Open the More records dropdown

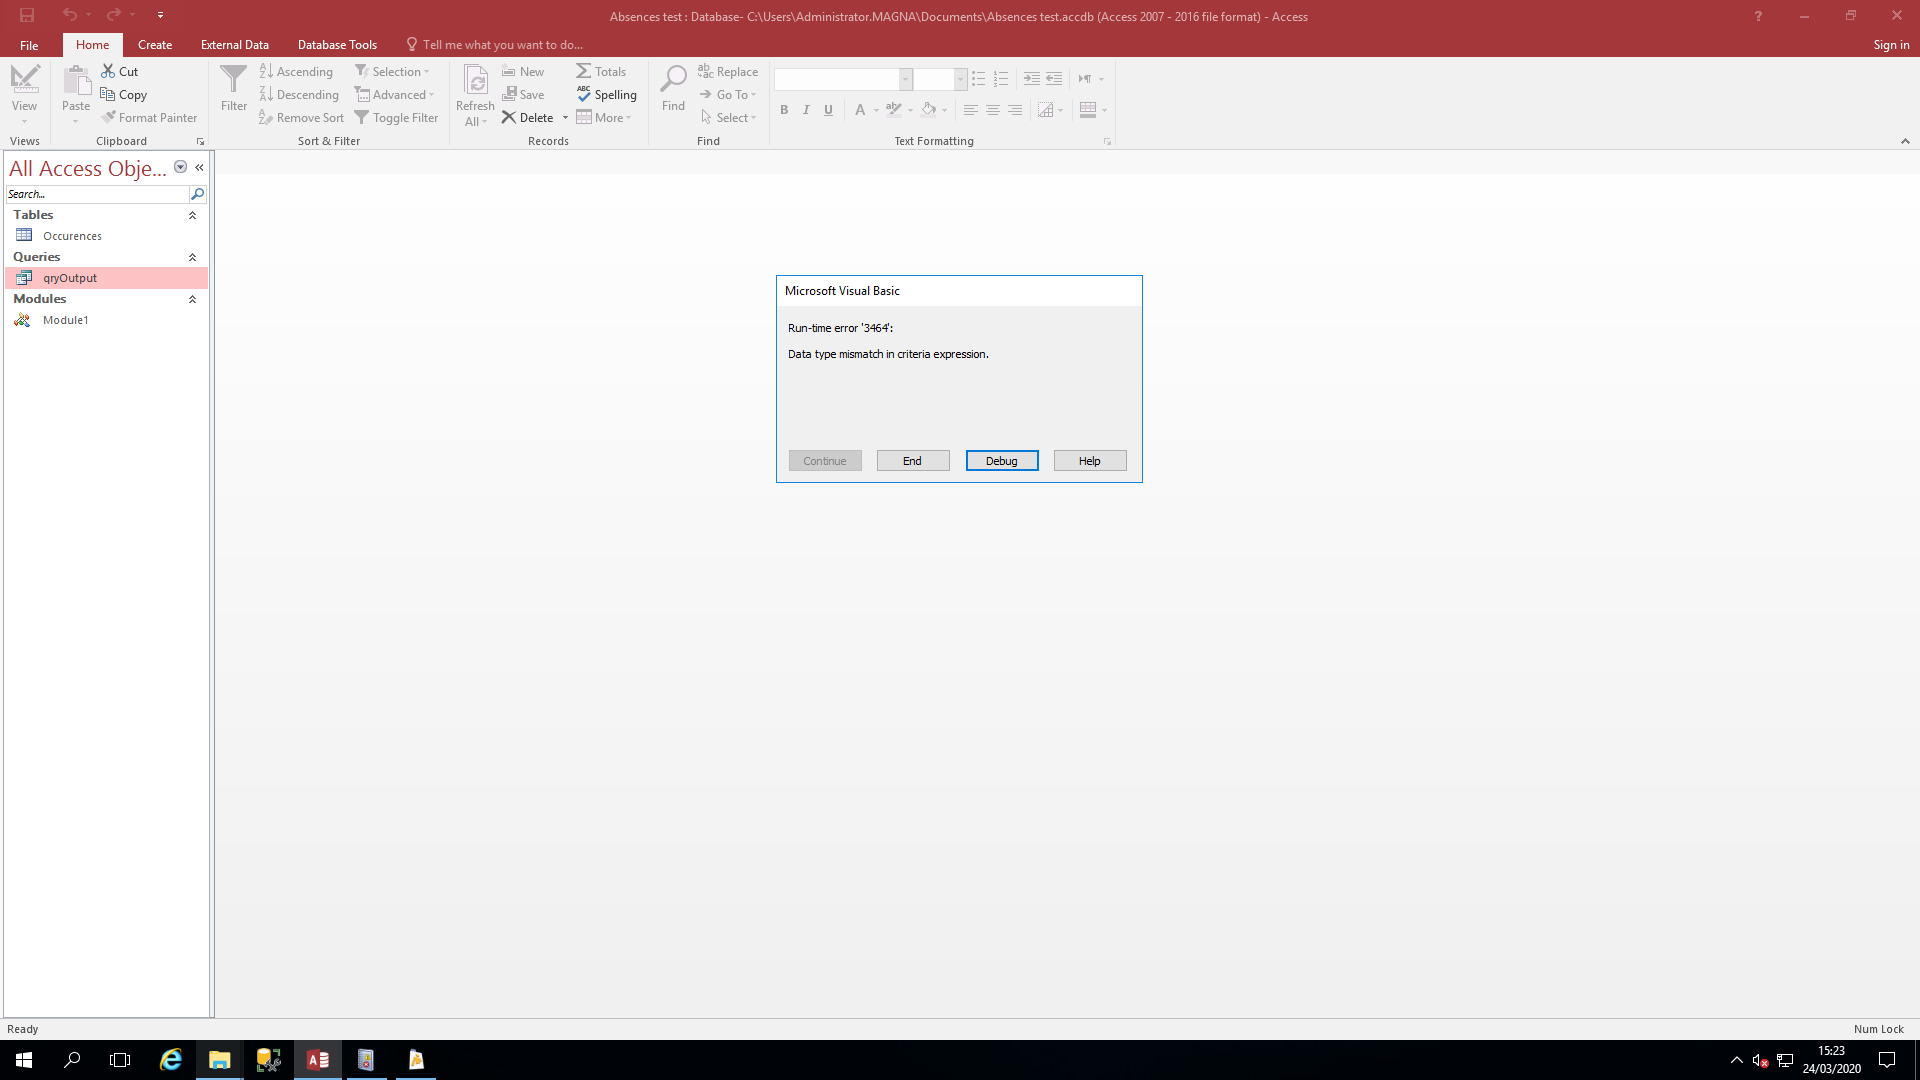click(604, 118)
